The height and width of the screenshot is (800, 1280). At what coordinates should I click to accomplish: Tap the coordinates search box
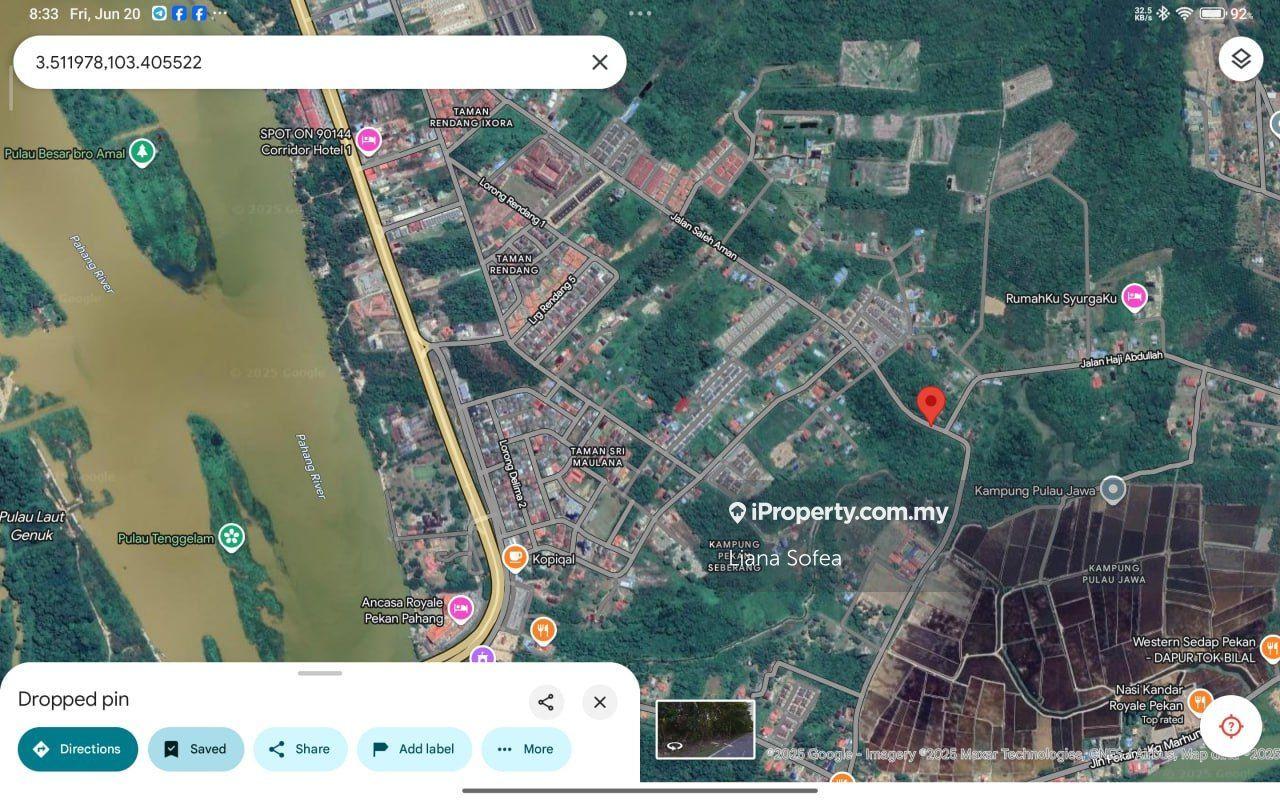point(300,62)
